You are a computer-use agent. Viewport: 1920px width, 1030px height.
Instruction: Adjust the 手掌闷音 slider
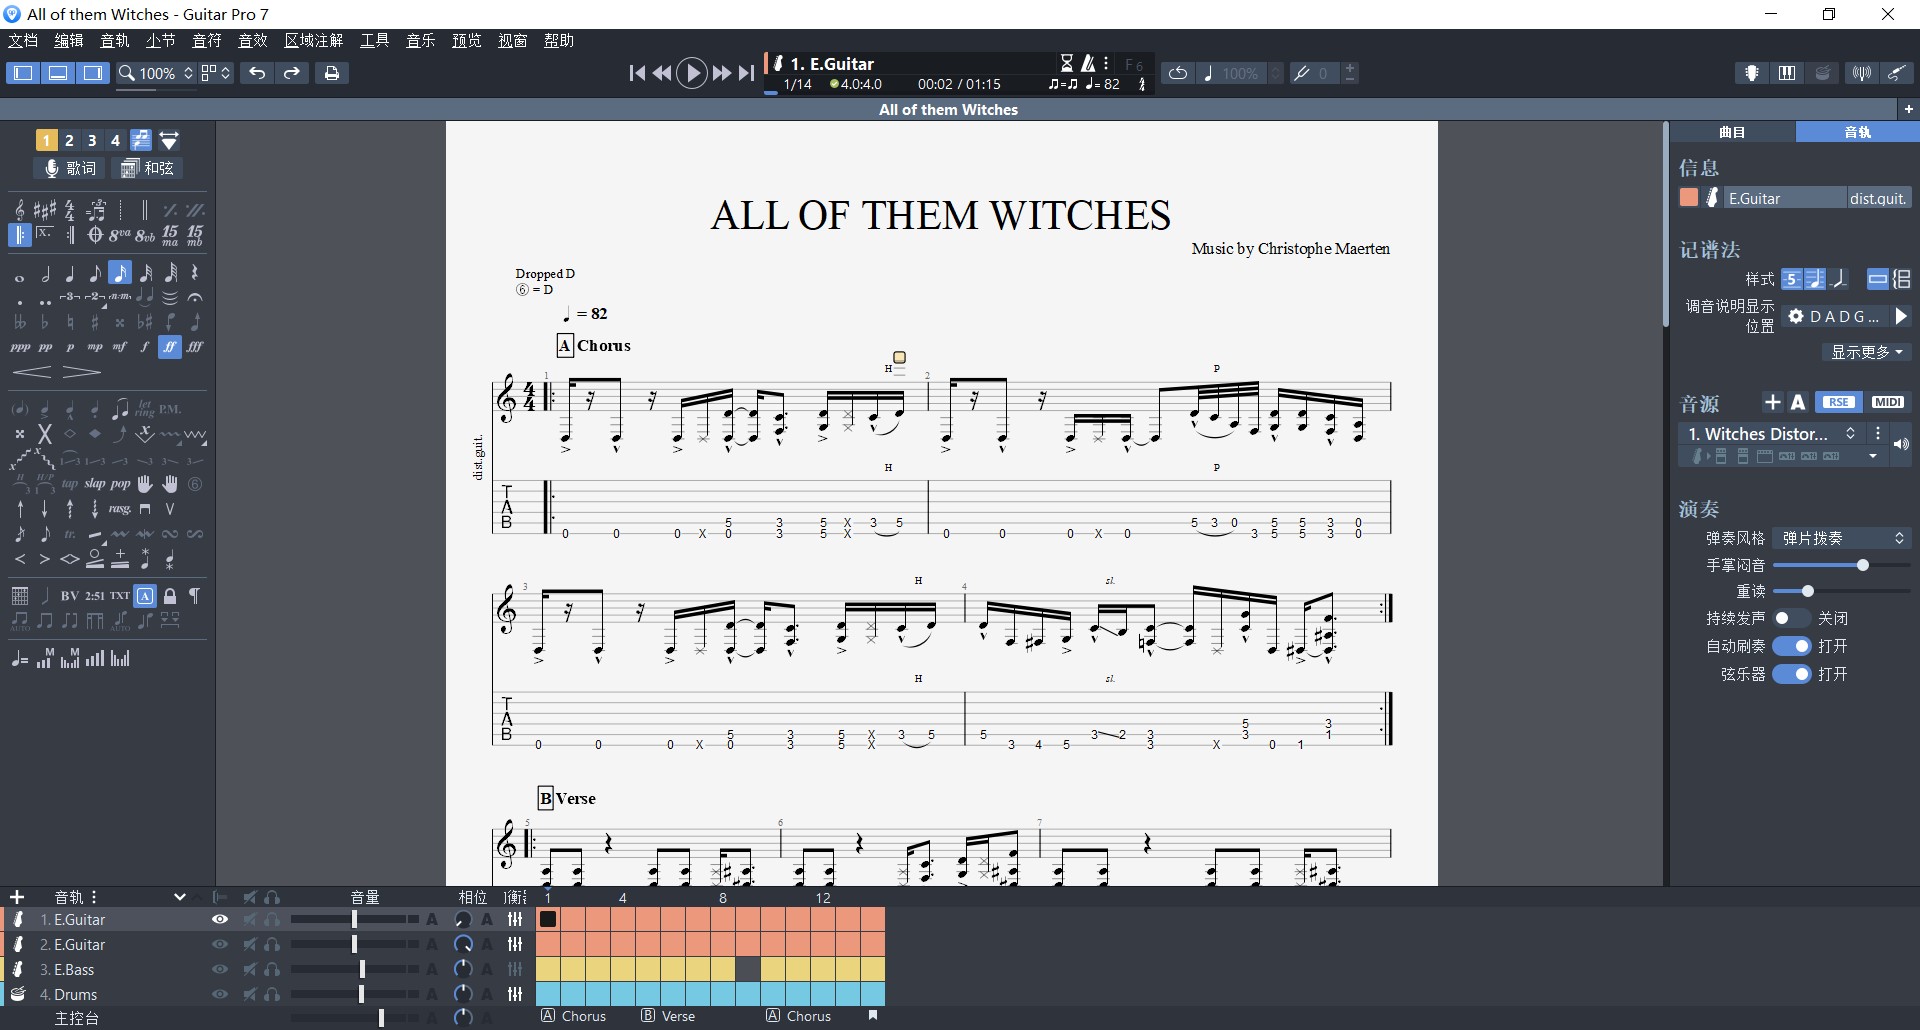[x=1862, y=565]
